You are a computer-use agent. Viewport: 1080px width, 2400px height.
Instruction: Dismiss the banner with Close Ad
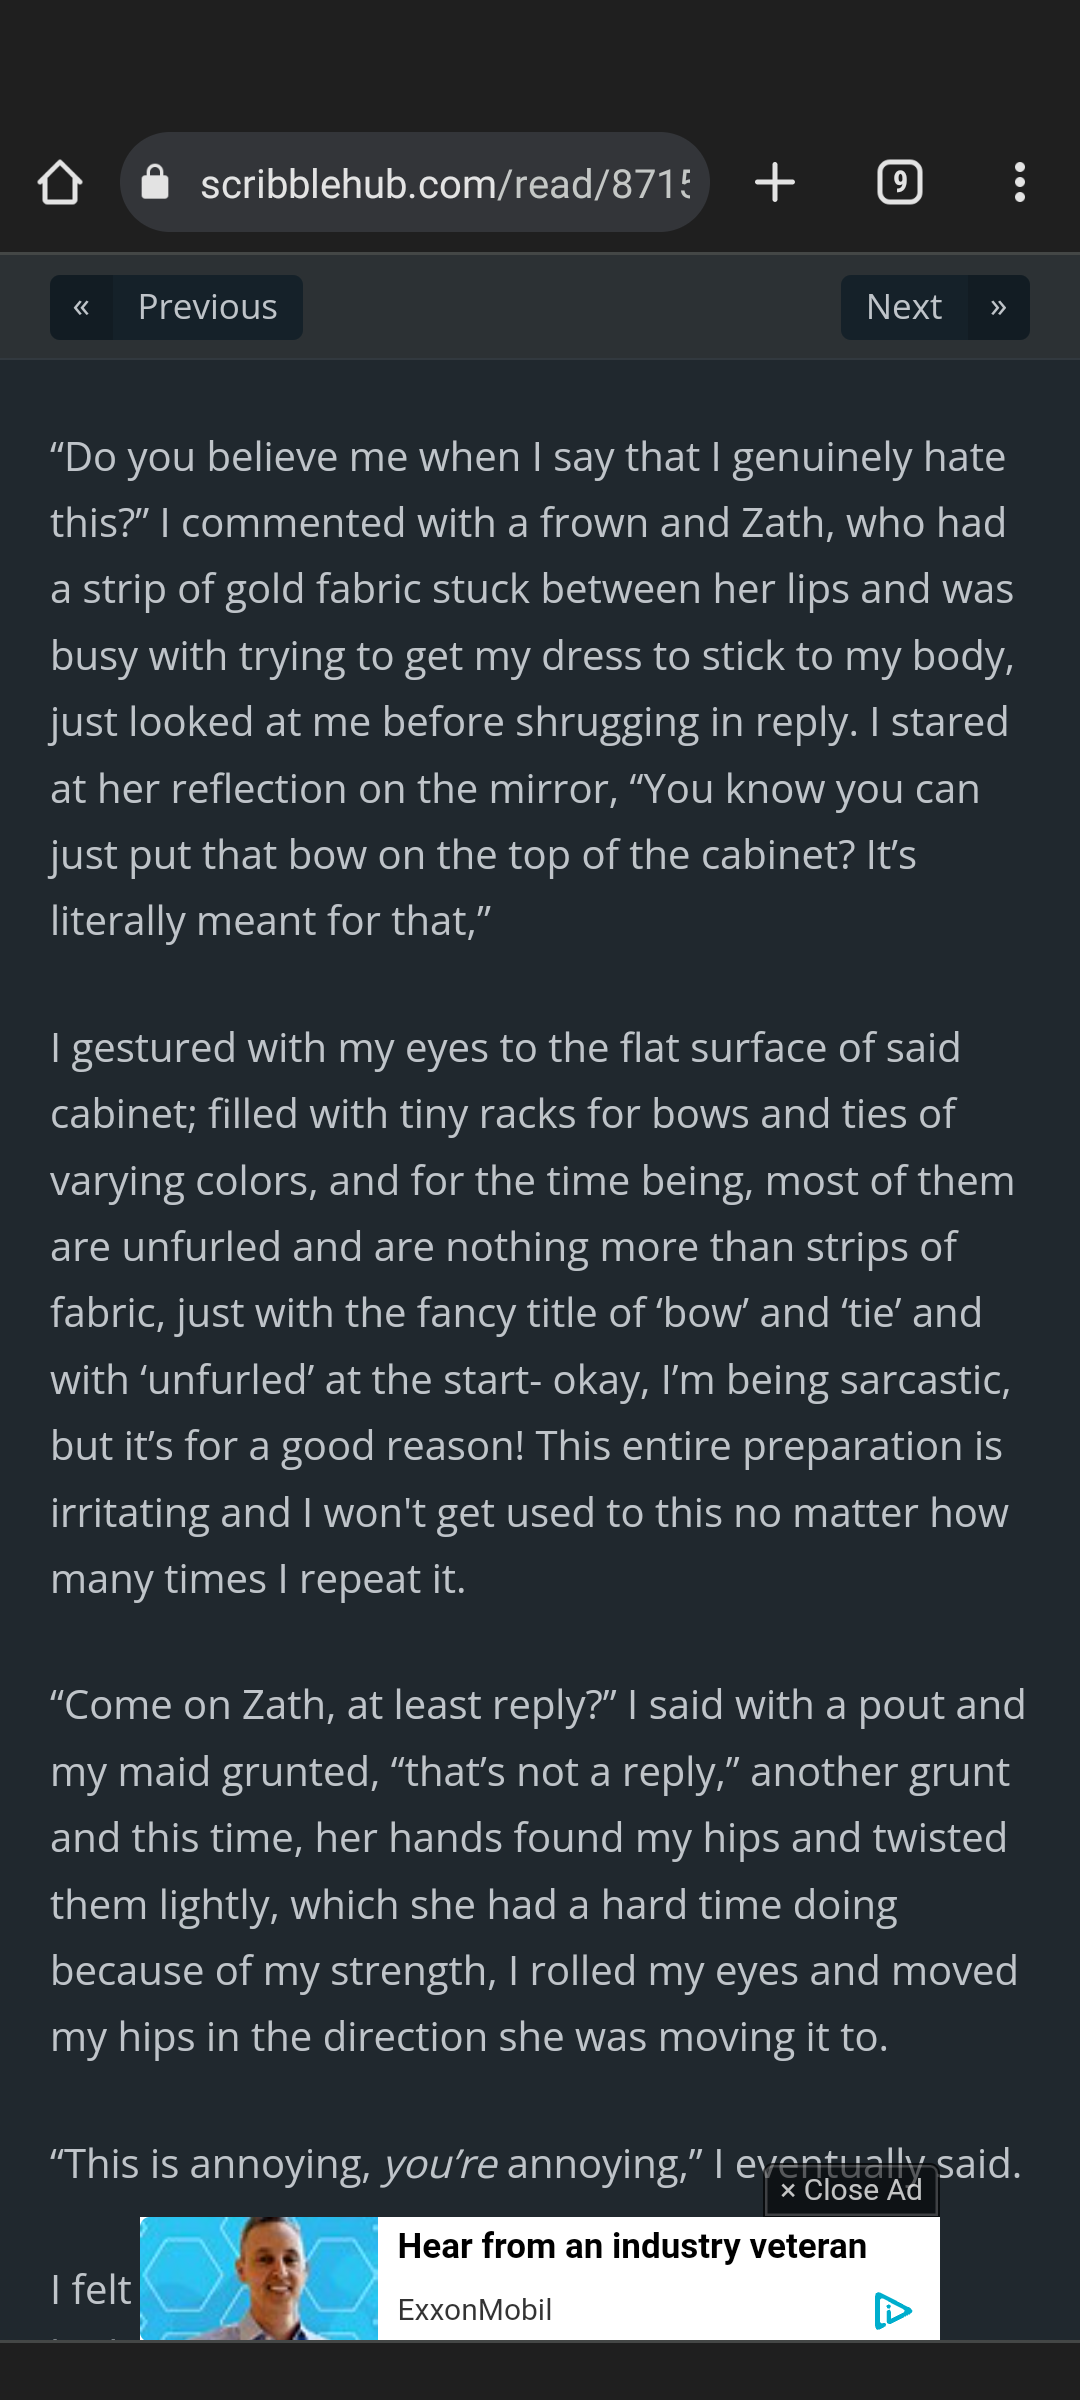pyautogui.click(x=852, y=2190)
